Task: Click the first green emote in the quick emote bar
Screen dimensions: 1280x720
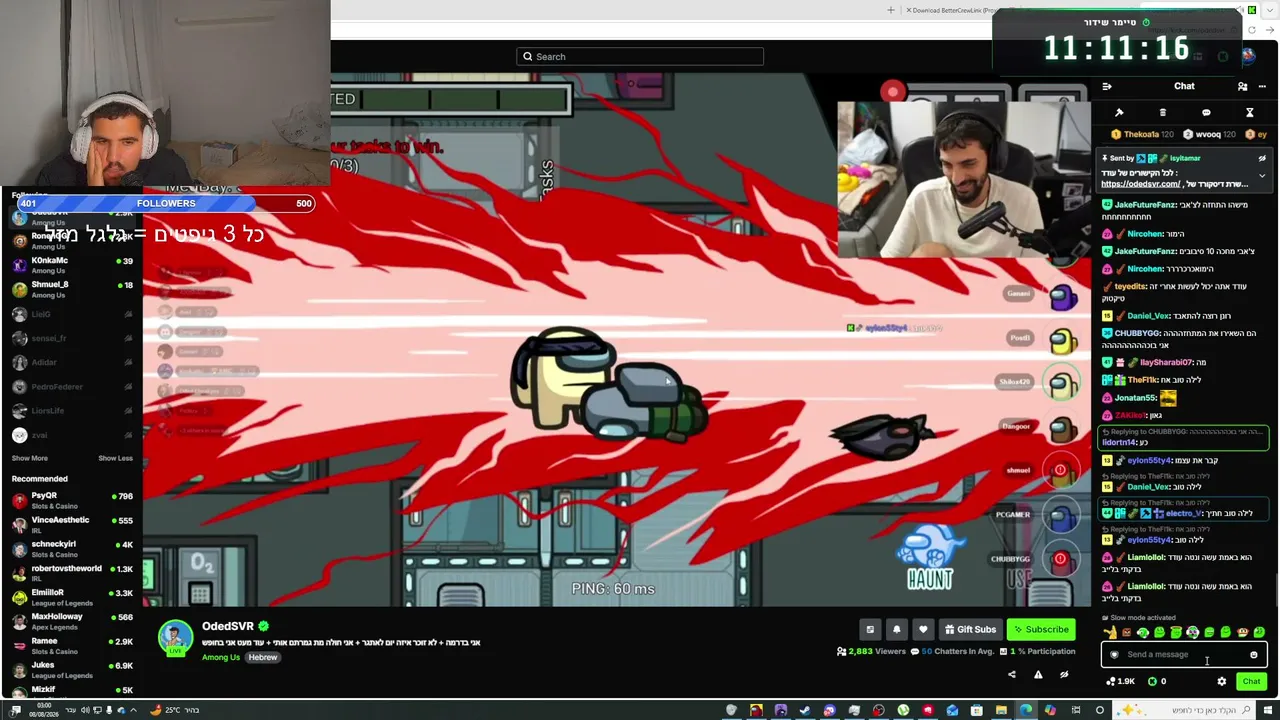Action: (1143, 632)
